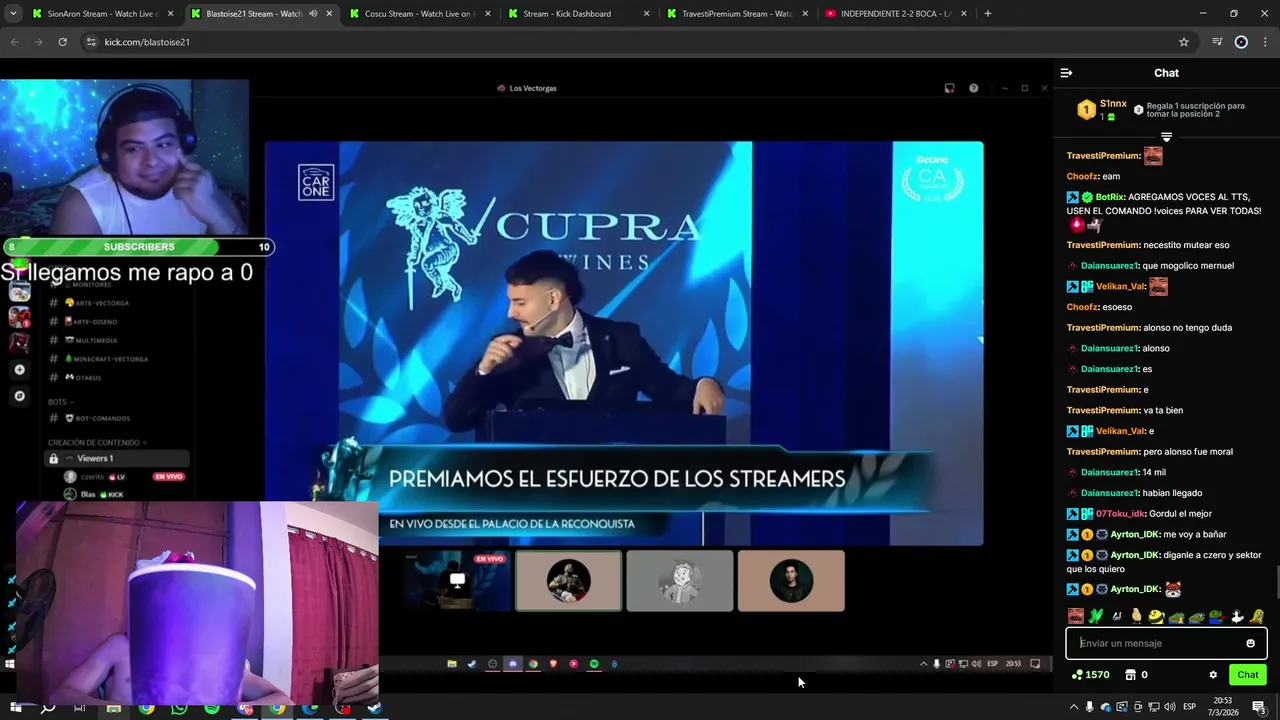Expand the gifter leaderboard toggle
This screenshot has width=1280, height=720.
click(x=1166, y=136)
